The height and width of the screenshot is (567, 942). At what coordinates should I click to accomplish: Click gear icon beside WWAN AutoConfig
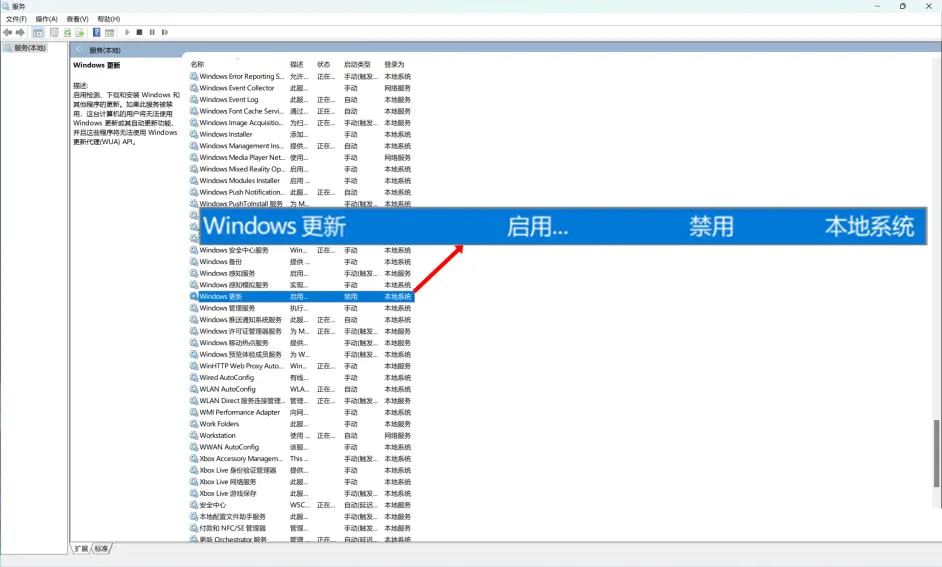(194, 447)
